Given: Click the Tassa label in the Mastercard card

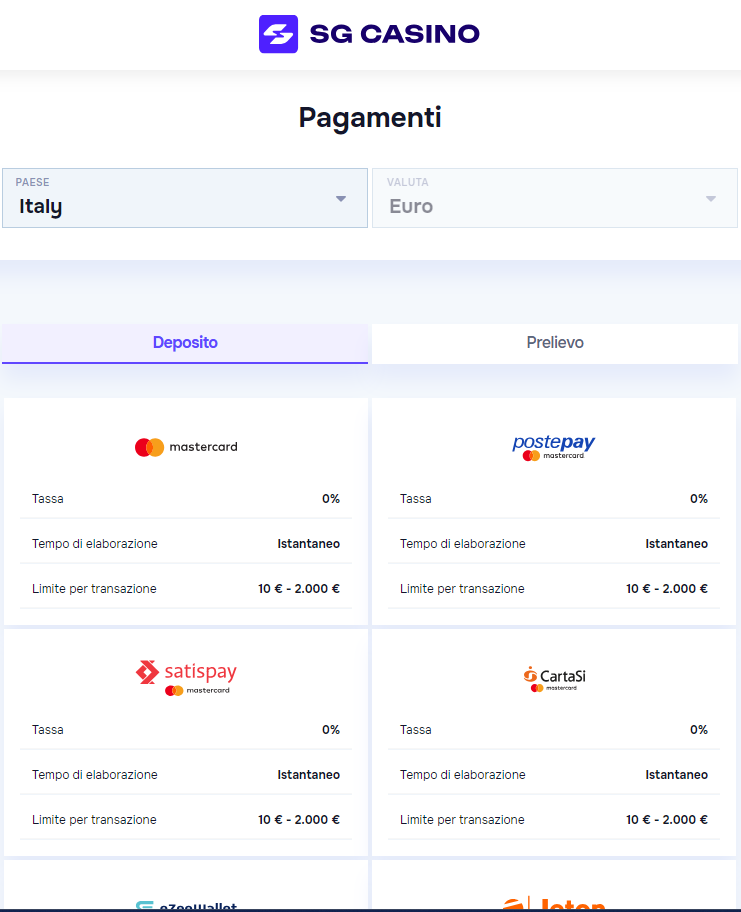Looking at the screenshot, I should pyautogui.click(x=48, y=499).
